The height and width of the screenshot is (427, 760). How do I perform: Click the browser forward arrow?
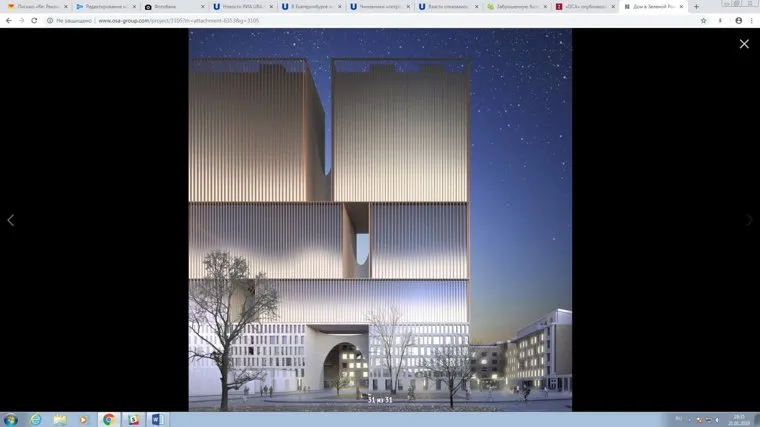(x=21, y=20)
